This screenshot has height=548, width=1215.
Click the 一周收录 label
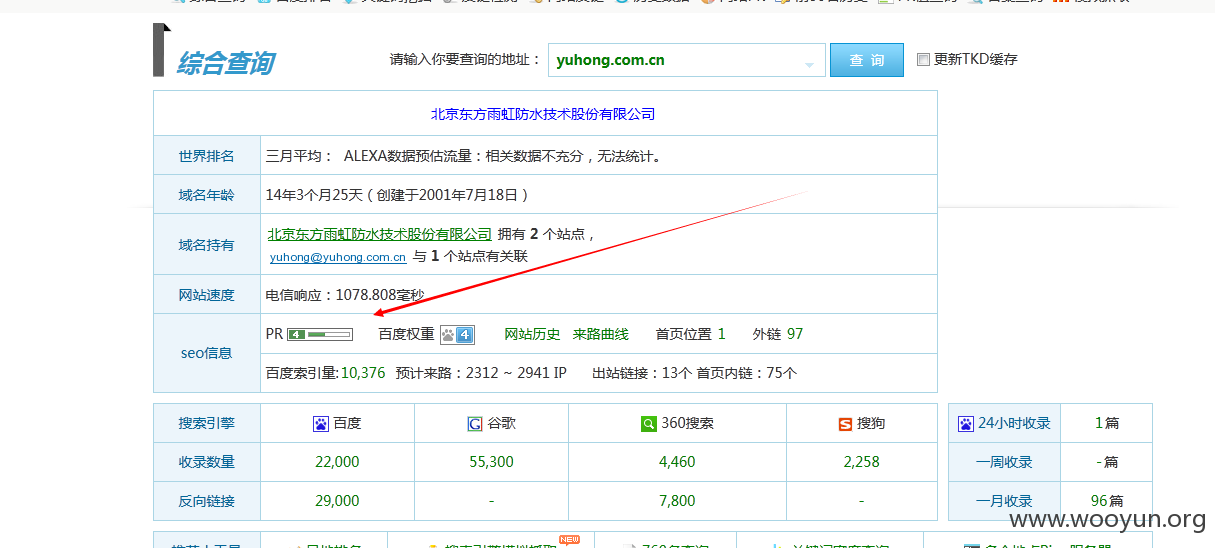coord(1004,462)
